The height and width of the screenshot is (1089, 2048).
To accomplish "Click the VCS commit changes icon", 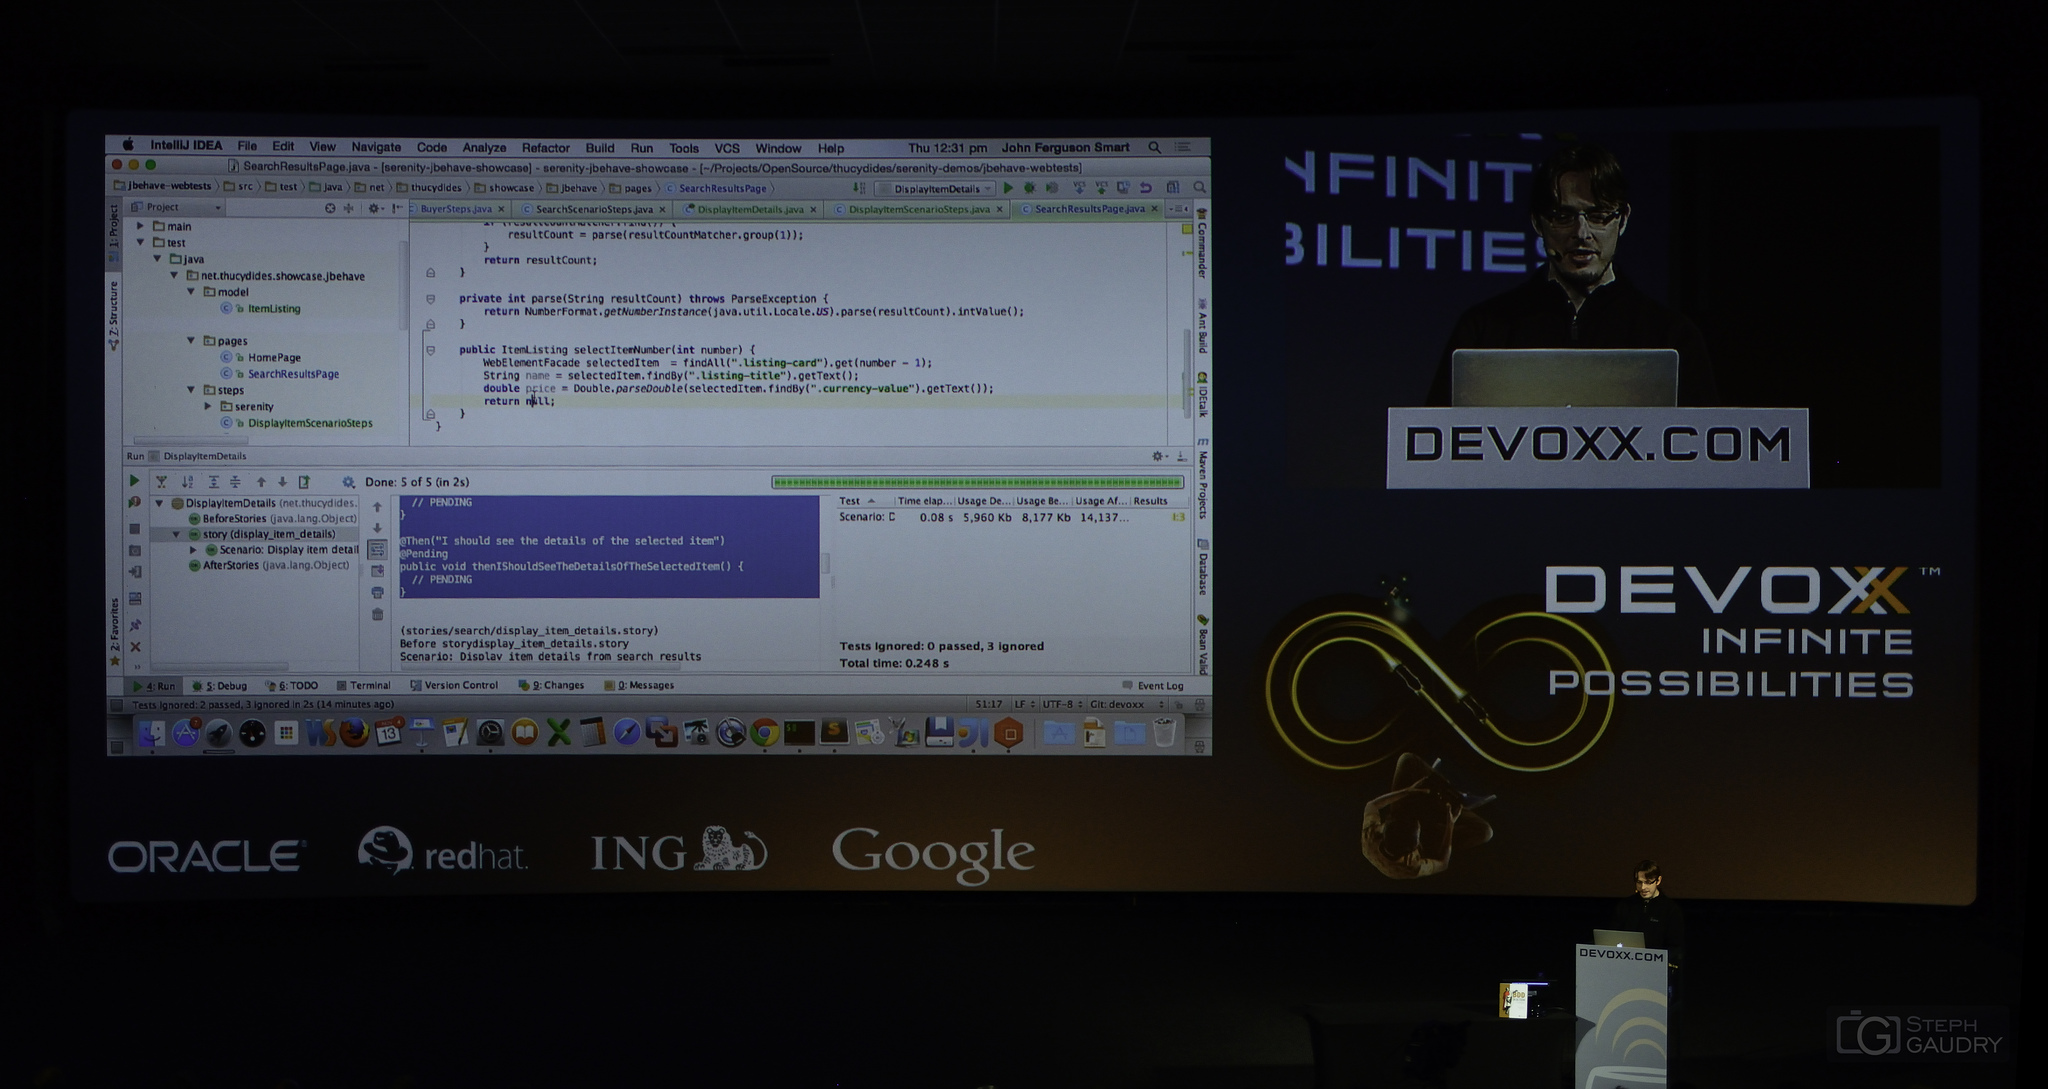I will point(1101,188).
